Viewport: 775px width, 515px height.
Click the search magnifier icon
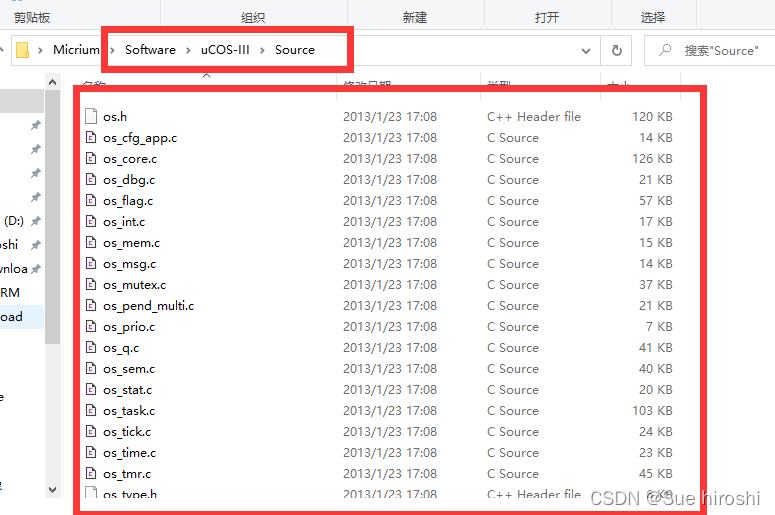click(665, 50)
